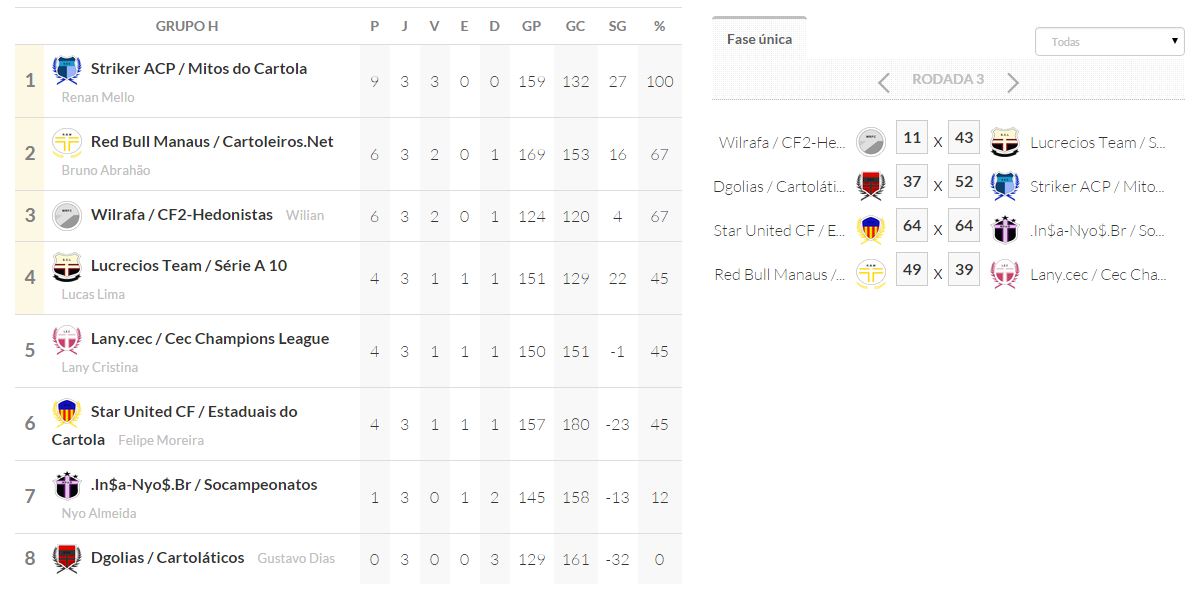Screen dimensions: 1196x595
Task: Click Dgolias crest in standings table
Action: (67, 559)
